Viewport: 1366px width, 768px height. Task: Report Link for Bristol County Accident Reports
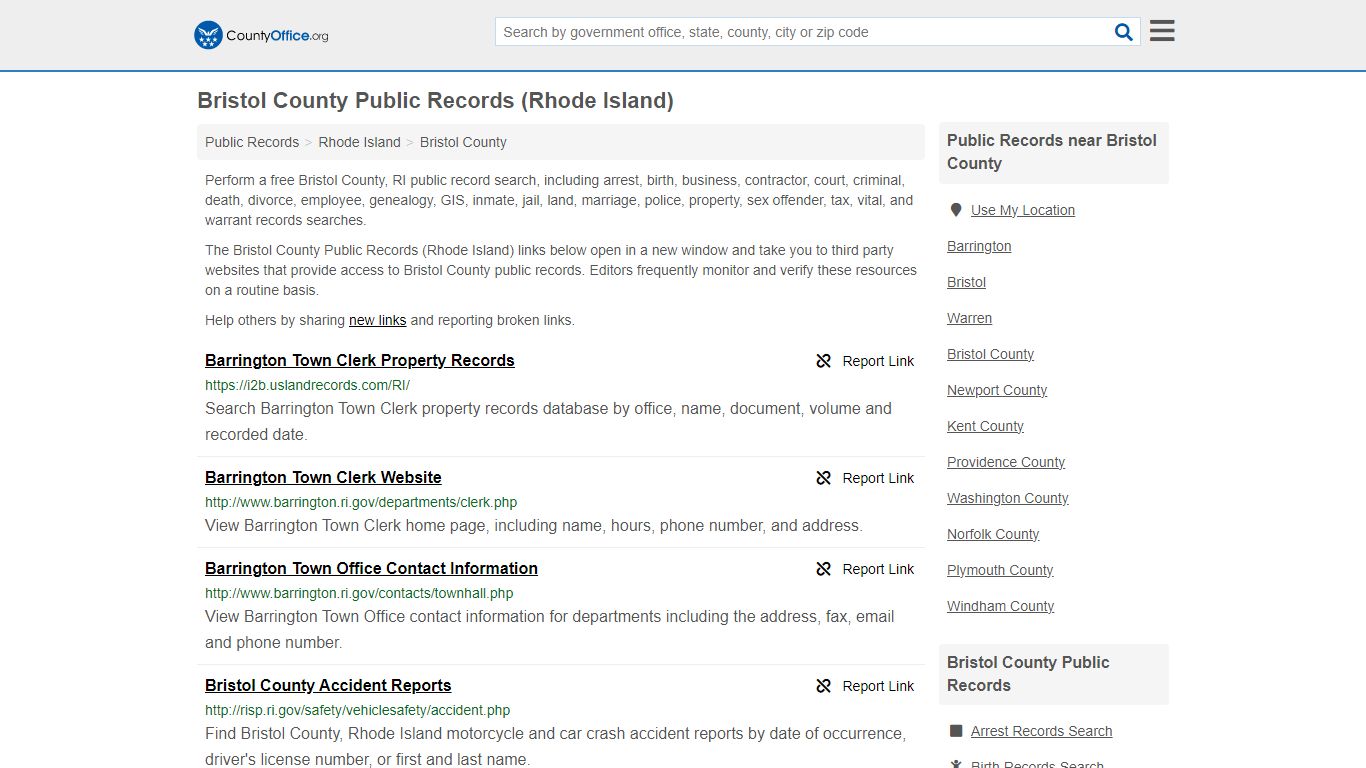click(878, 686)
